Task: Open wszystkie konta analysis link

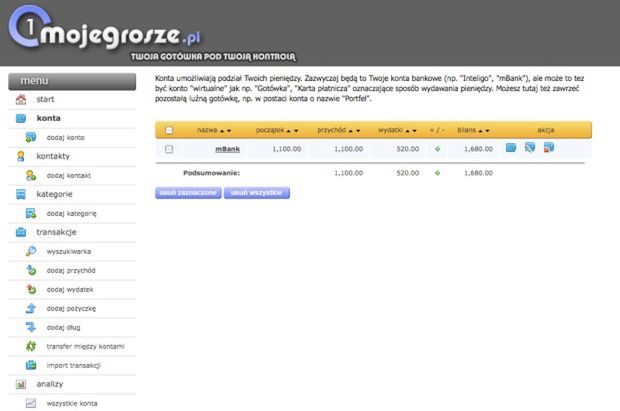Action: click(x=72, y=403)
